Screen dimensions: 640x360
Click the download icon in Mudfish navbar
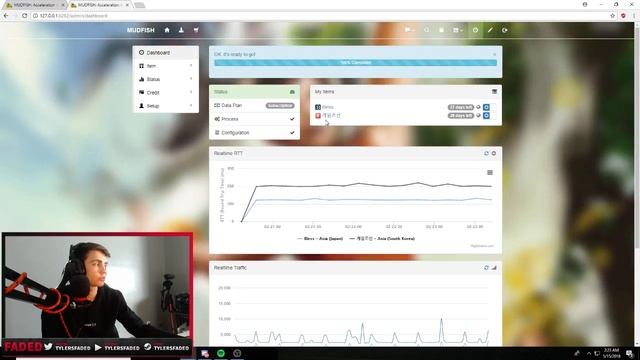pyautogui.click(x=181, y=30)
